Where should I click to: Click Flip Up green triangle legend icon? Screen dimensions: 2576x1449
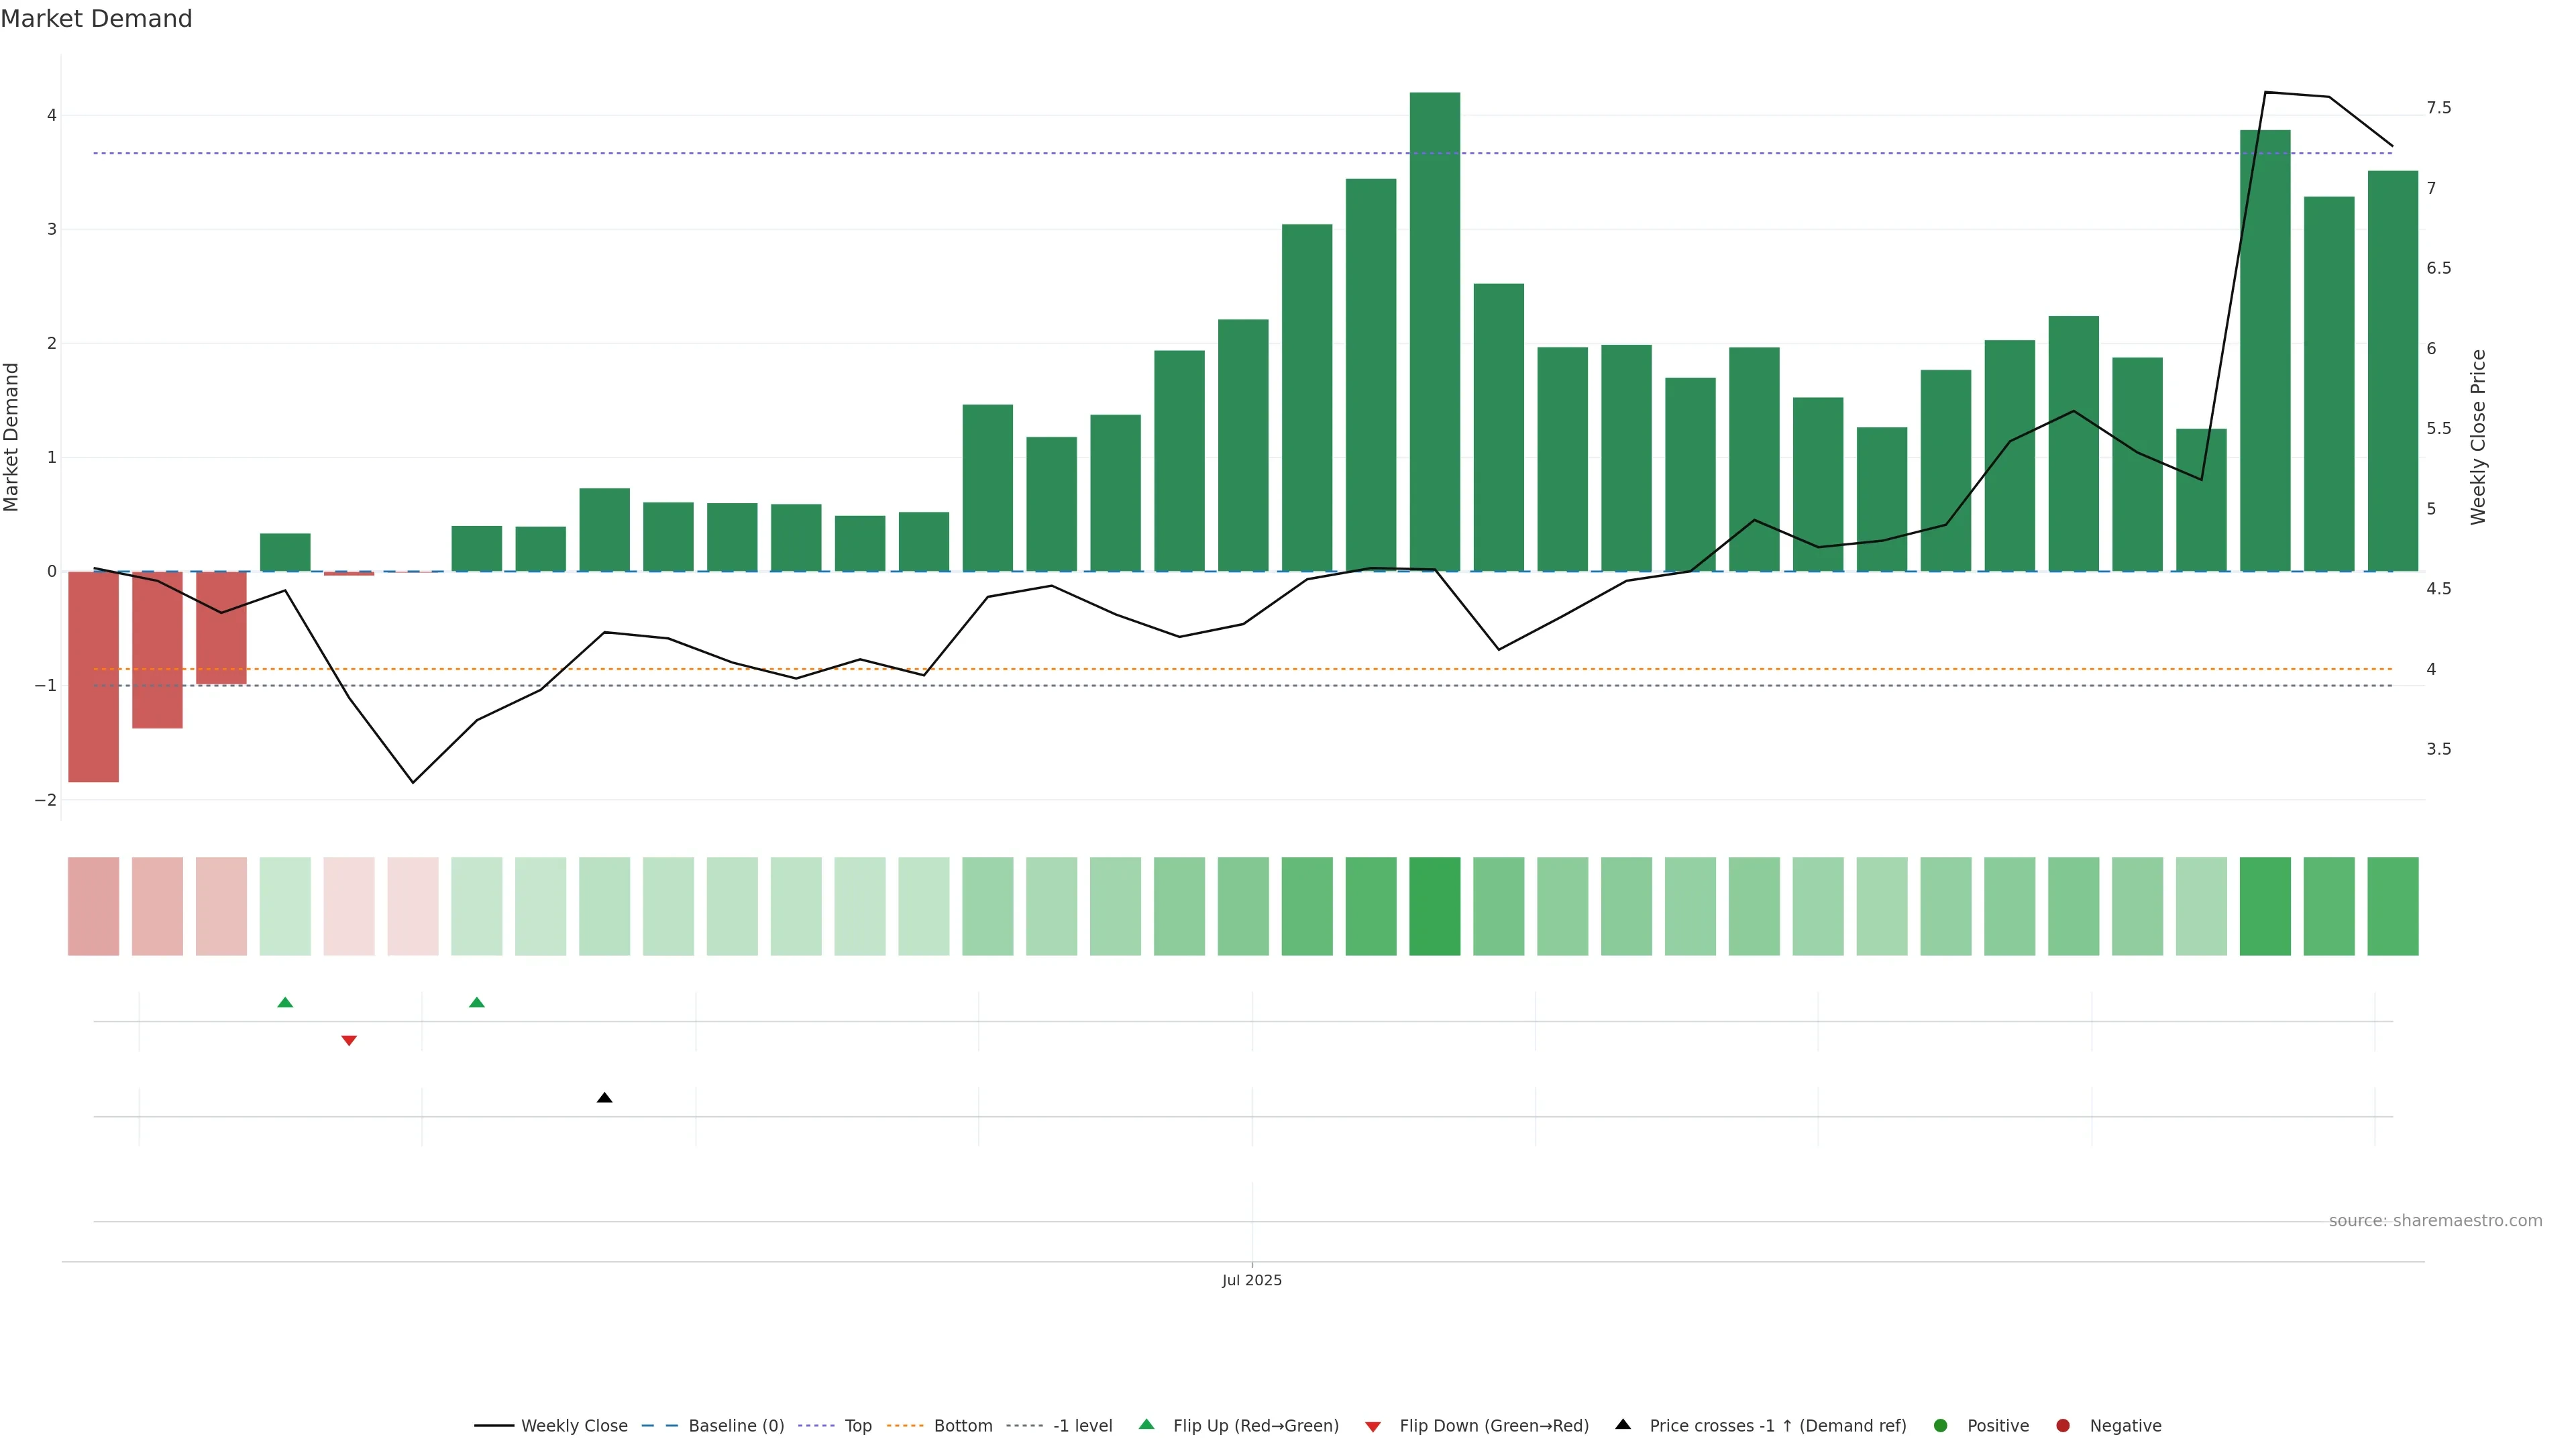click(x=1147, y=1425)
